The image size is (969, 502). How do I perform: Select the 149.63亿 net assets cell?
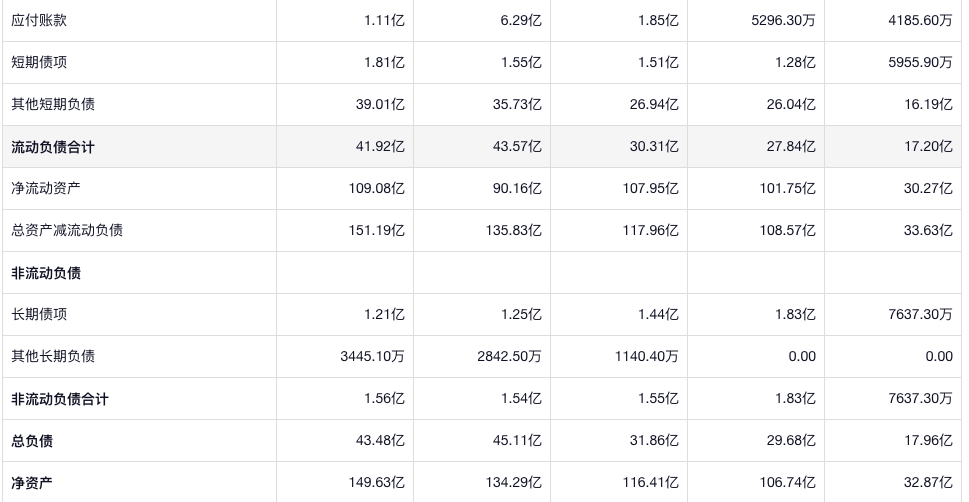point(377,483)
